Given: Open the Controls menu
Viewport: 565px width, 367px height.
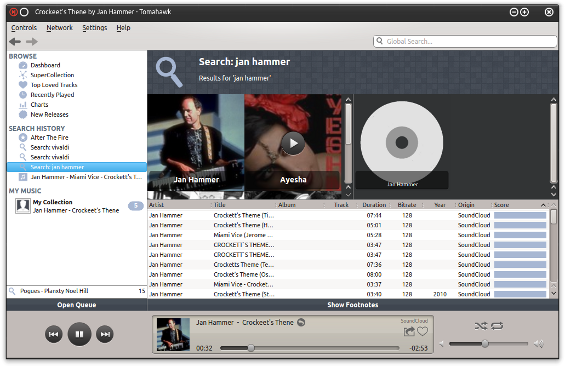Looking at the screenshot, I should coord(24,28).
